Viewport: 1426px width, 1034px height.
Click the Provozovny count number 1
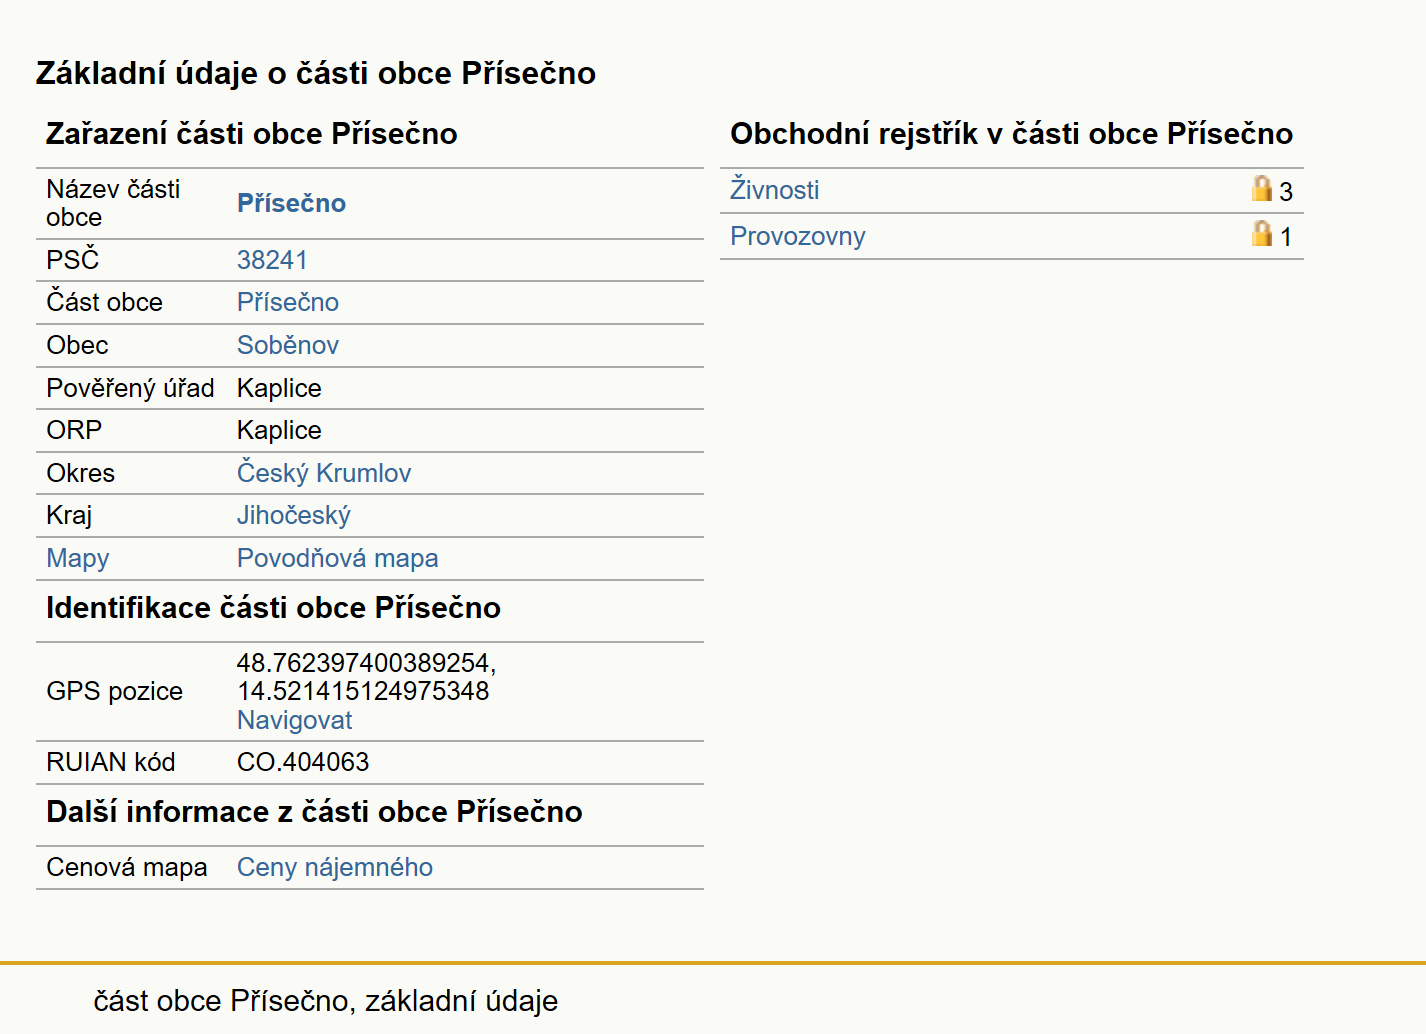[1286, 237]
